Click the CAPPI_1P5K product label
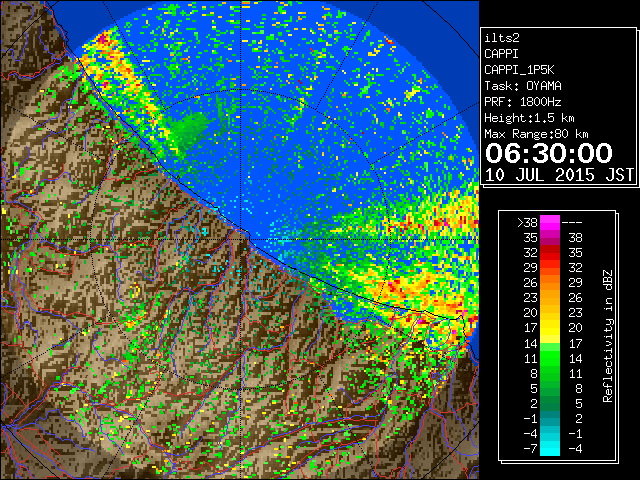The height and width of the screenshot is (480, 640). click(519, 70)
